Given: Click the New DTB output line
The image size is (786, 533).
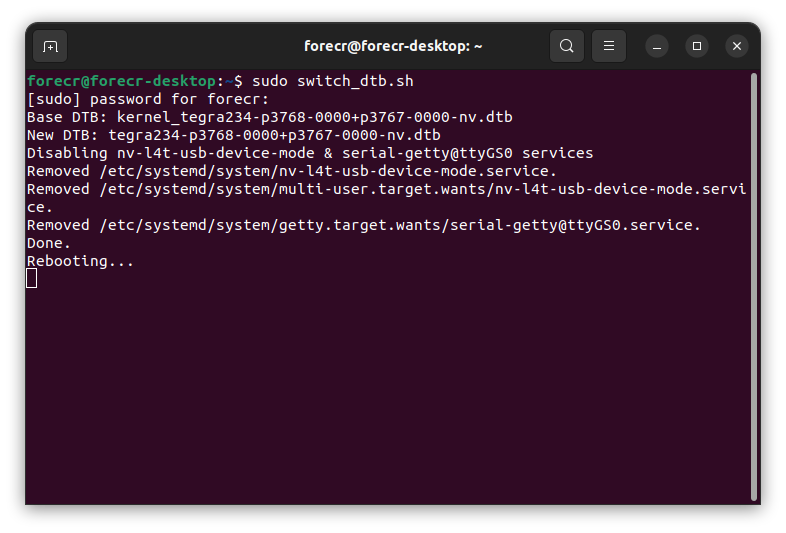Looking at the screenshot, I should click(234, 135).
